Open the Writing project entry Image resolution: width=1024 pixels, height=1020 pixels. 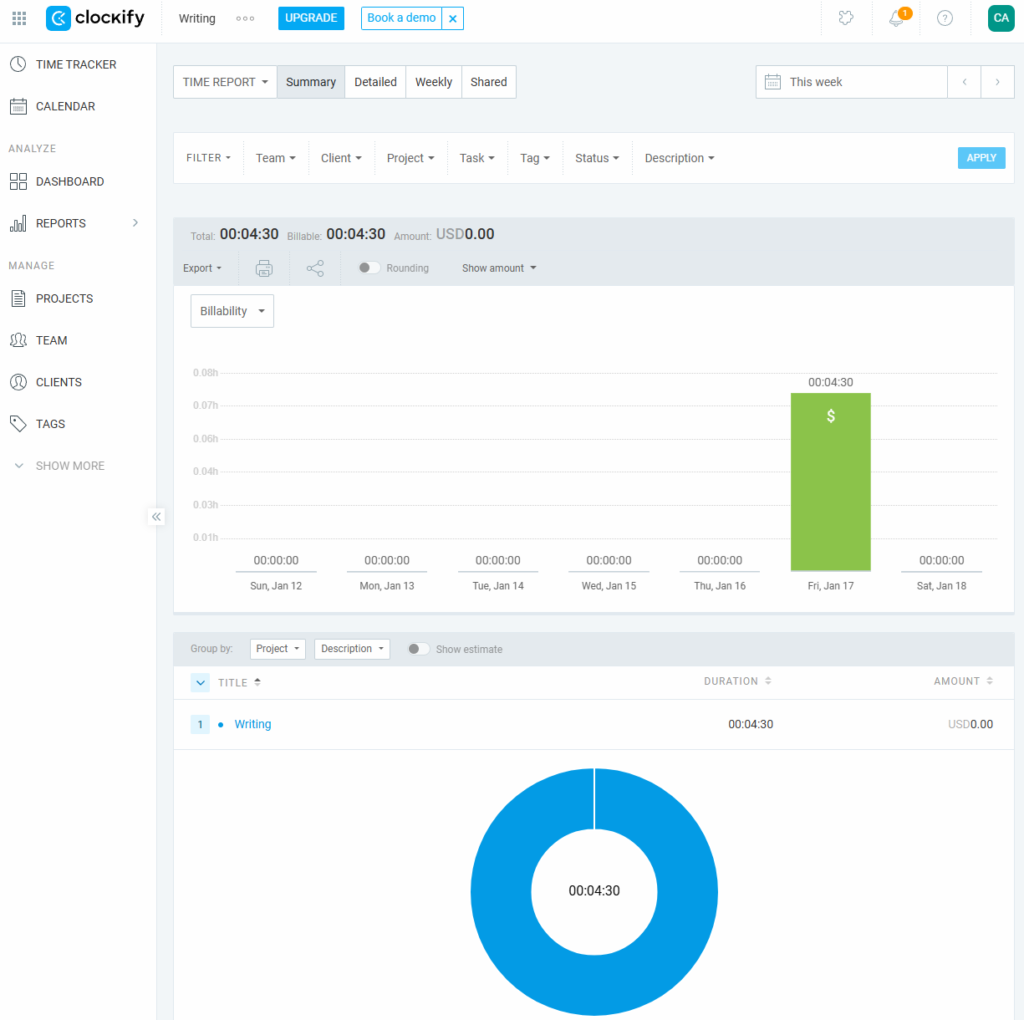click(x=252, y=723)
